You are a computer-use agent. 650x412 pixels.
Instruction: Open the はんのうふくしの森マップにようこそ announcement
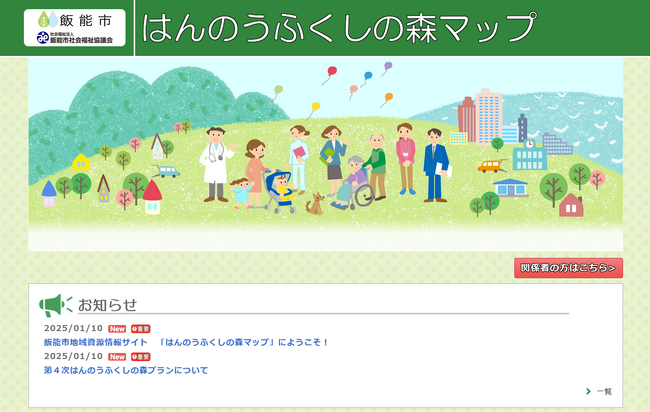point(186,342)
